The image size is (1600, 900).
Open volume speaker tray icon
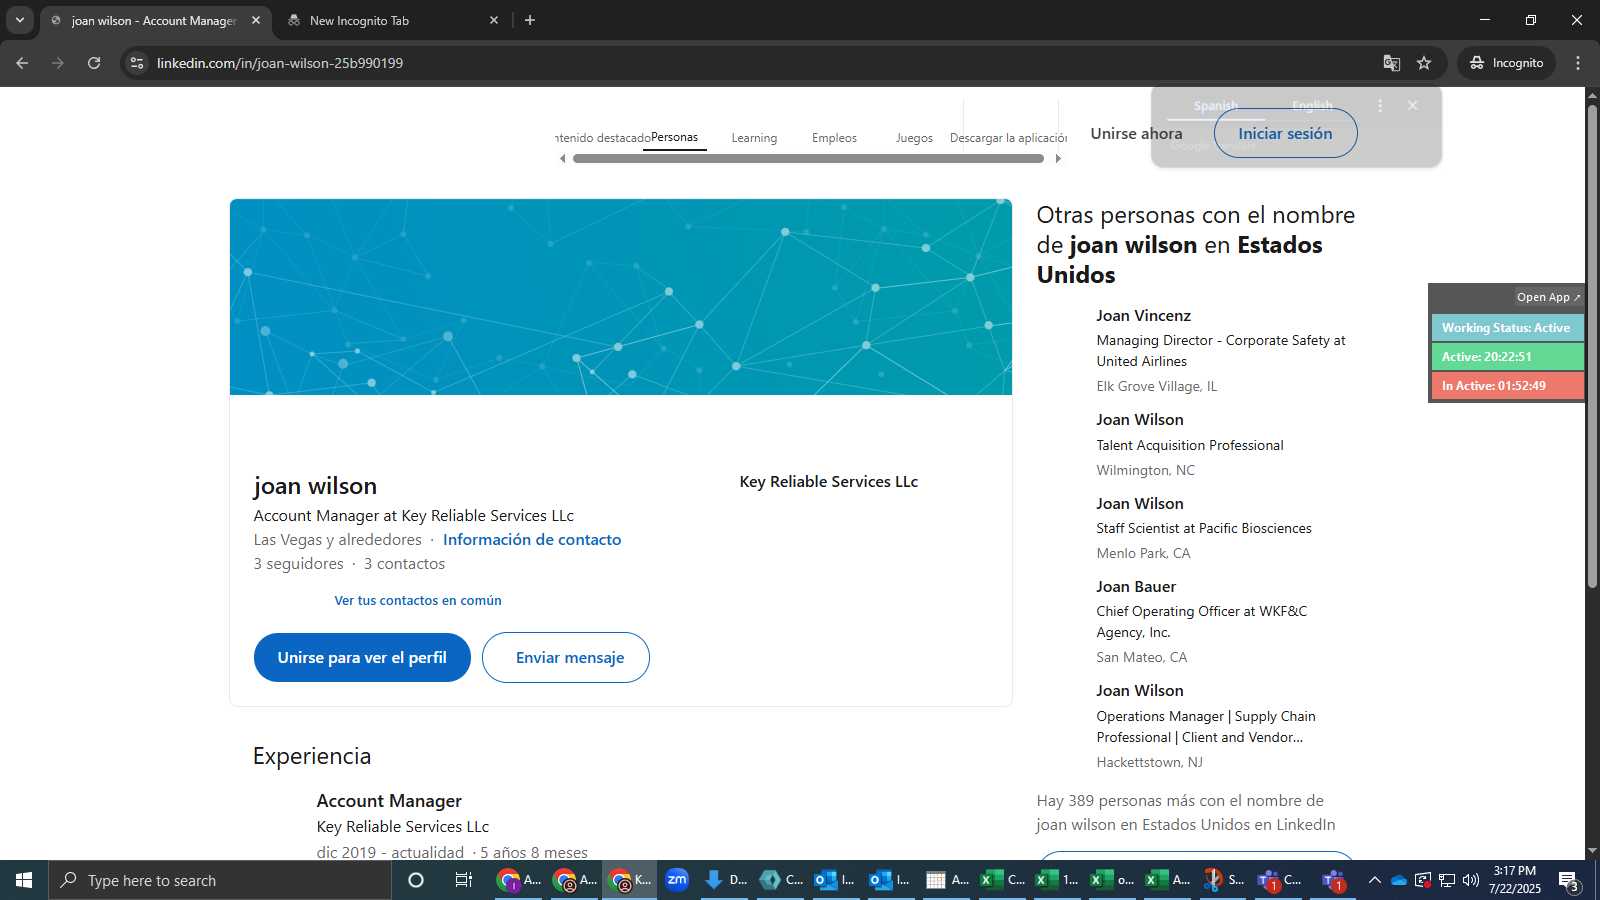pos(1470,880)
